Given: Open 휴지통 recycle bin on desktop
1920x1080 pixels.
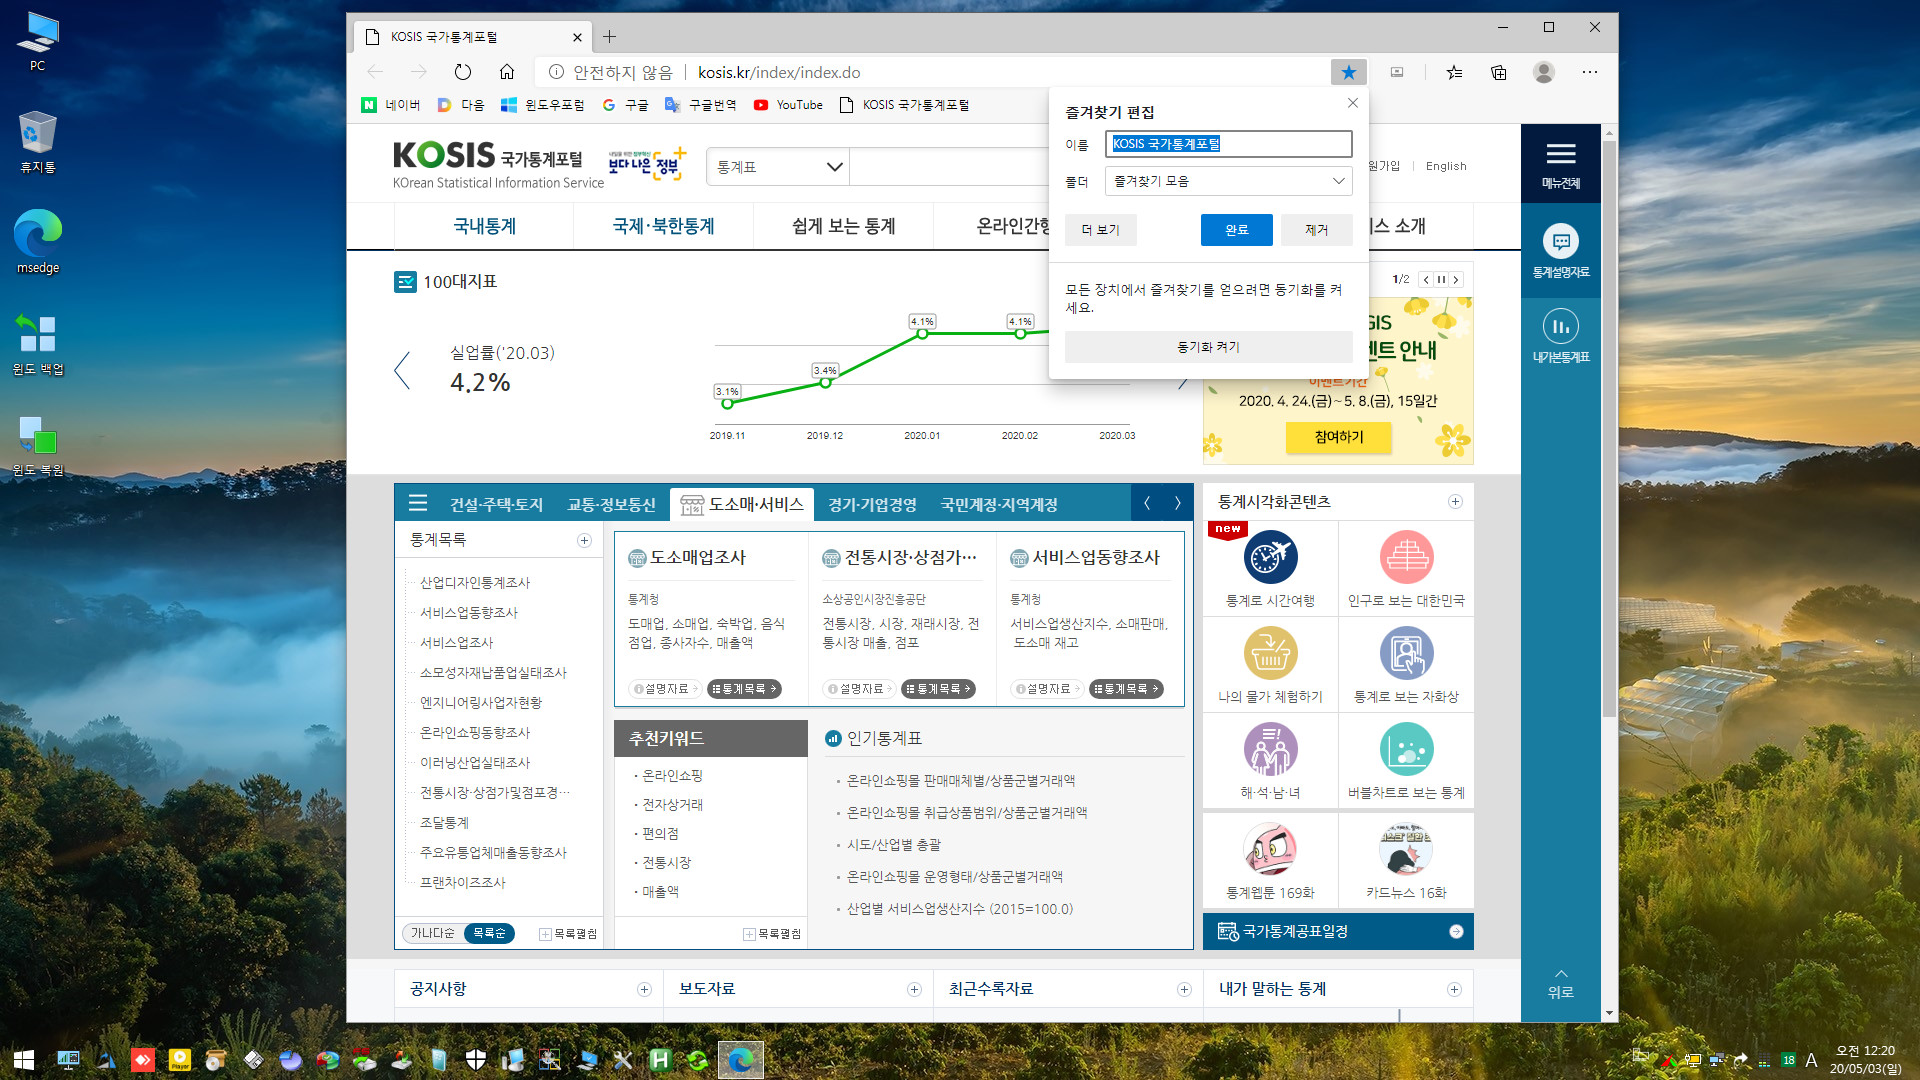Looking at the screenshot, I should click(x=38, y=141).
